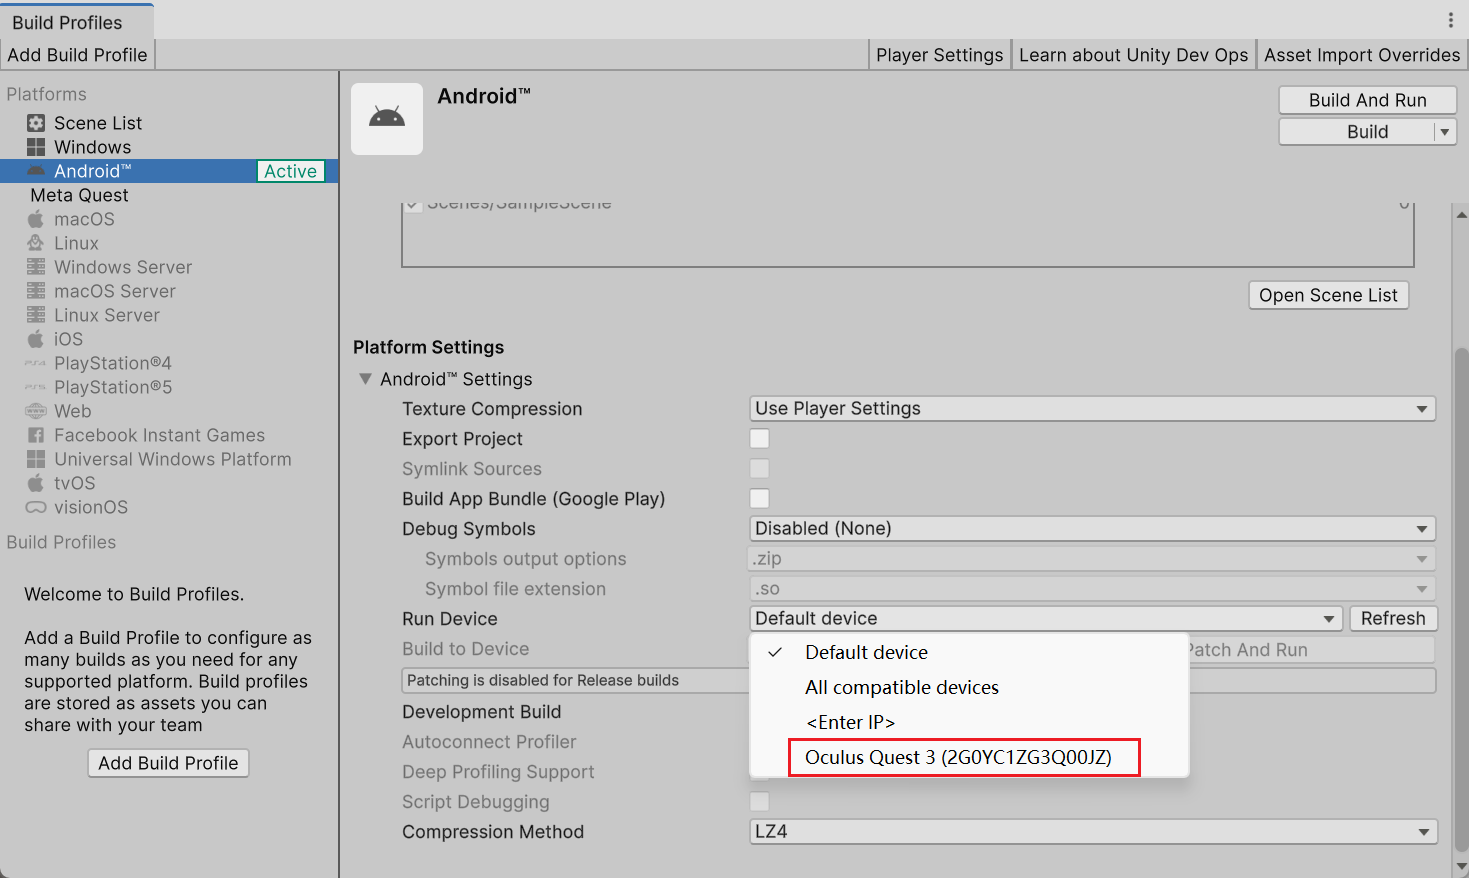Click the Windows platform logo icon

(x=36, y=147)
